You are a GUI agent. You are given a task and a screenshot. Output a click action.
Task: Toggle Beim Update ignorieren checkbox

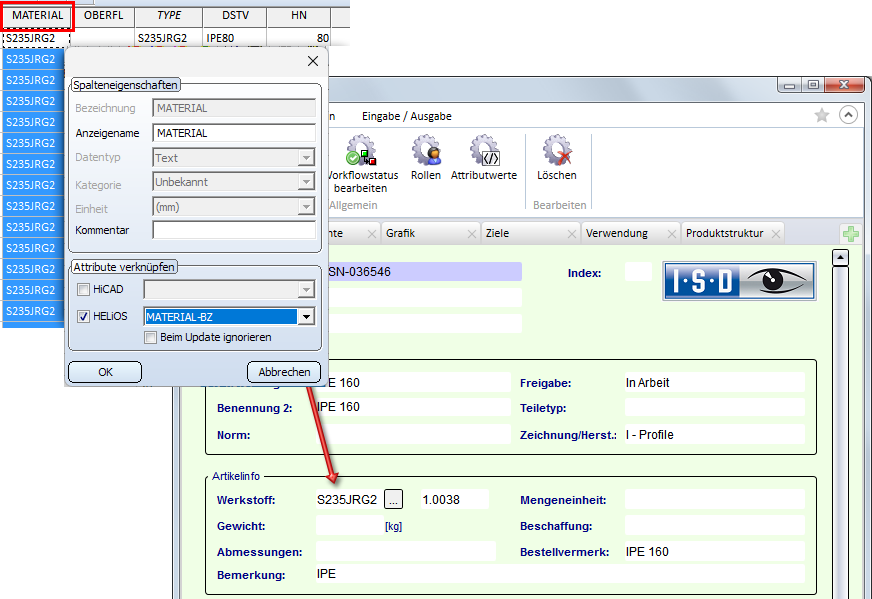pyautogui.click(x=151, y=337)
